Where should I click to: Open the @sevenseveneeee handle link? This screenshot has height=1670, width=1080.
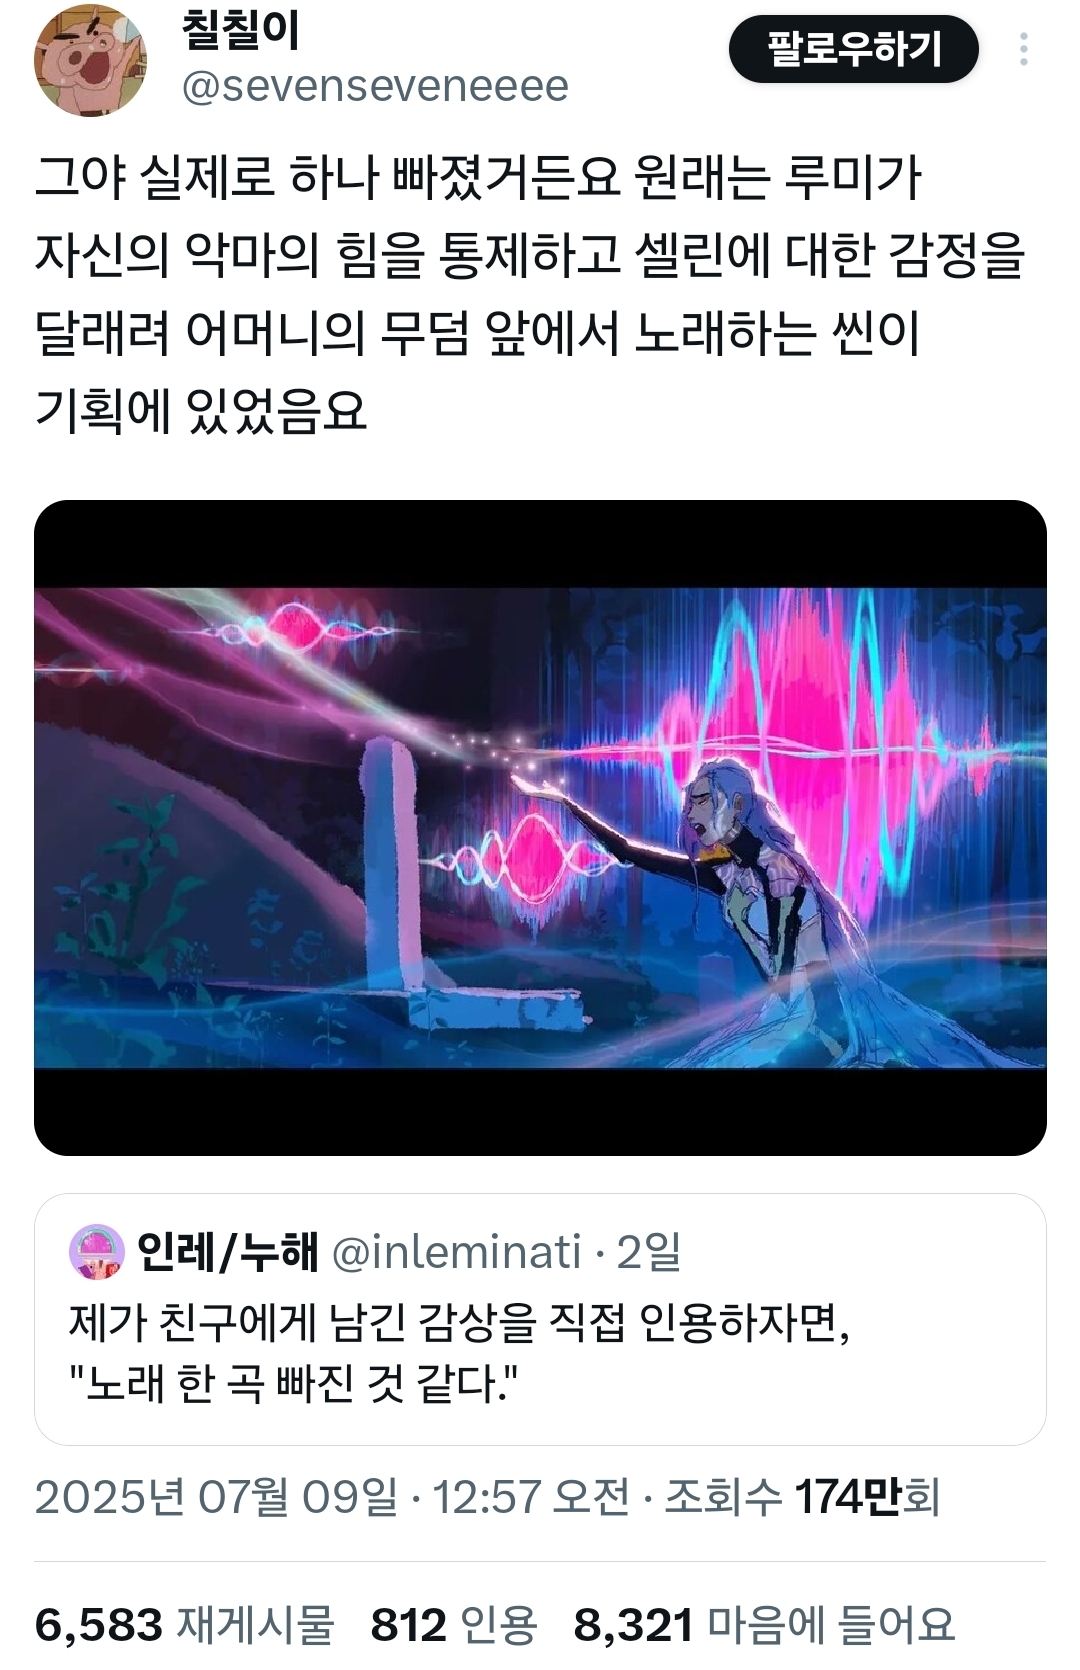pyautogui.click(x=375, y=87)
